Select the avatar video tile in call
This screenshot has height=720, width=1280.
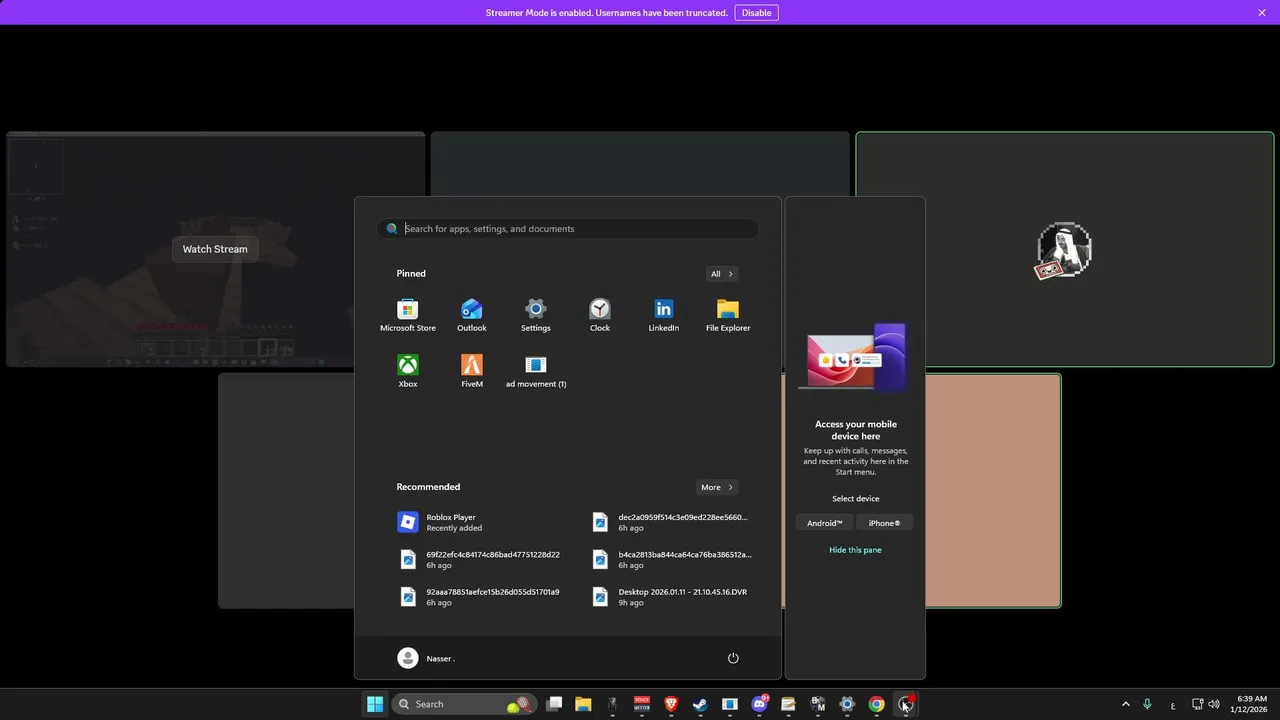1065,249
